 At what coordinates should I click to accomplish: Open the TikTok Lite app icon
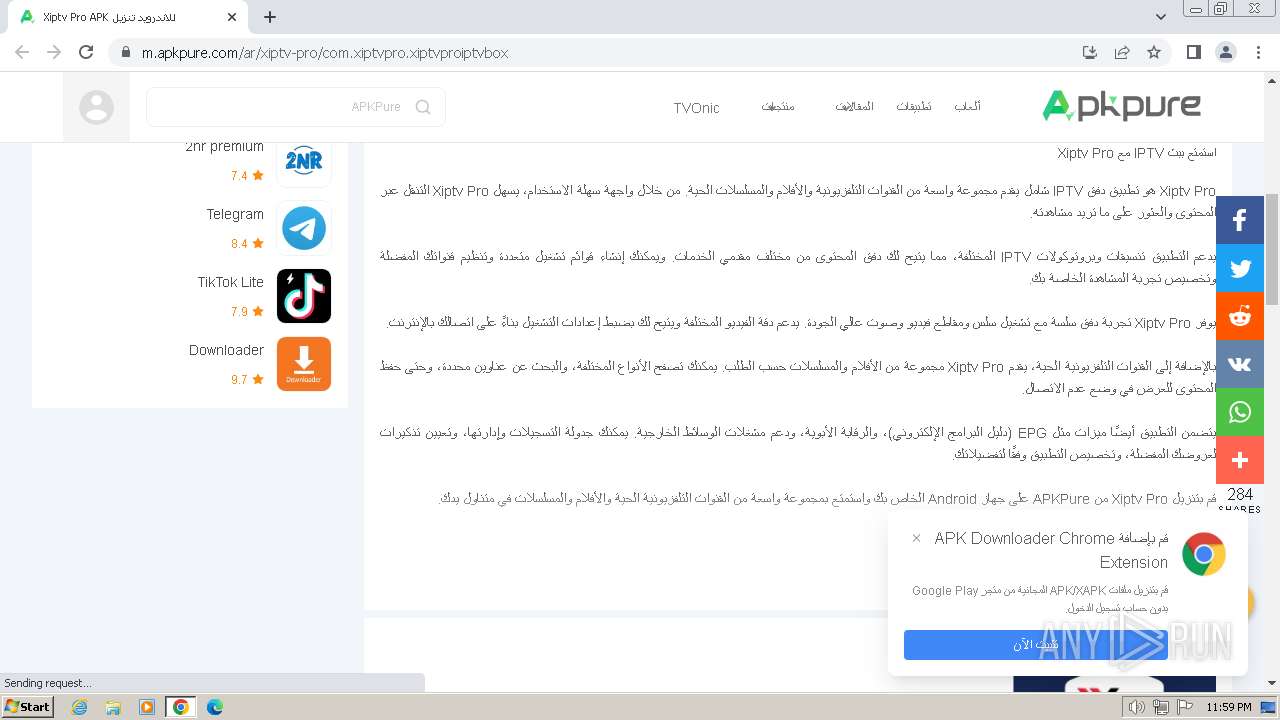click(304, 296)
